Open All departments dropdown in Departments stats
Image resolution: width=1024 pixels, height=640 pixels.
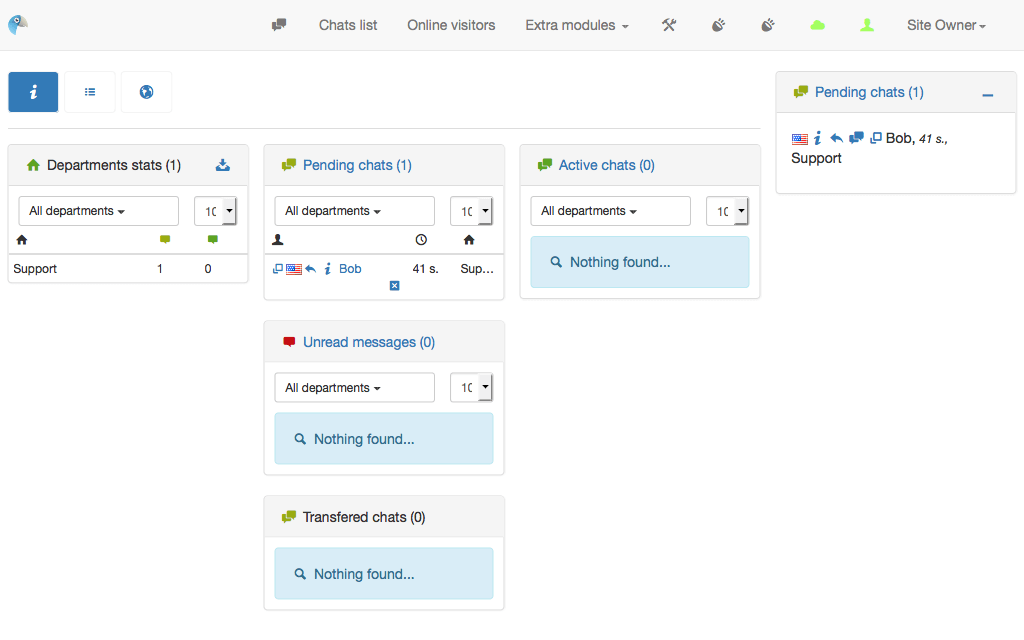point(98,211)
